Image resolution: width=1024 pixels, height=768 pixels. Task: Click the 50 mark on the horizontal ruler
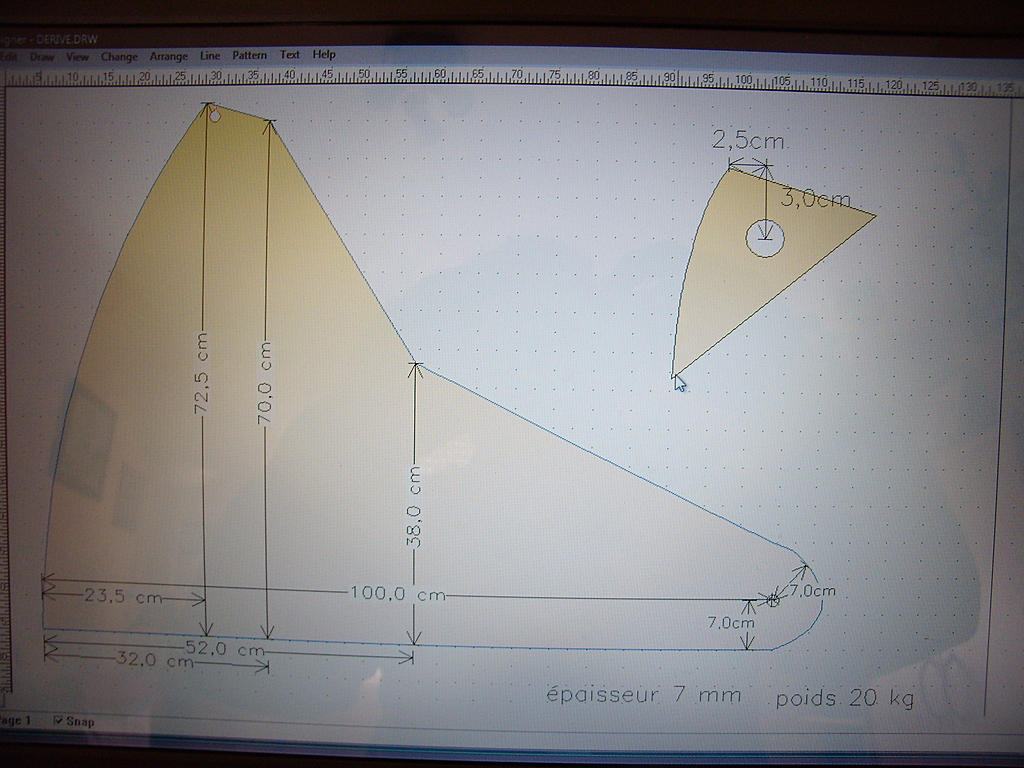pyautogui.click(x=364, y=74)
